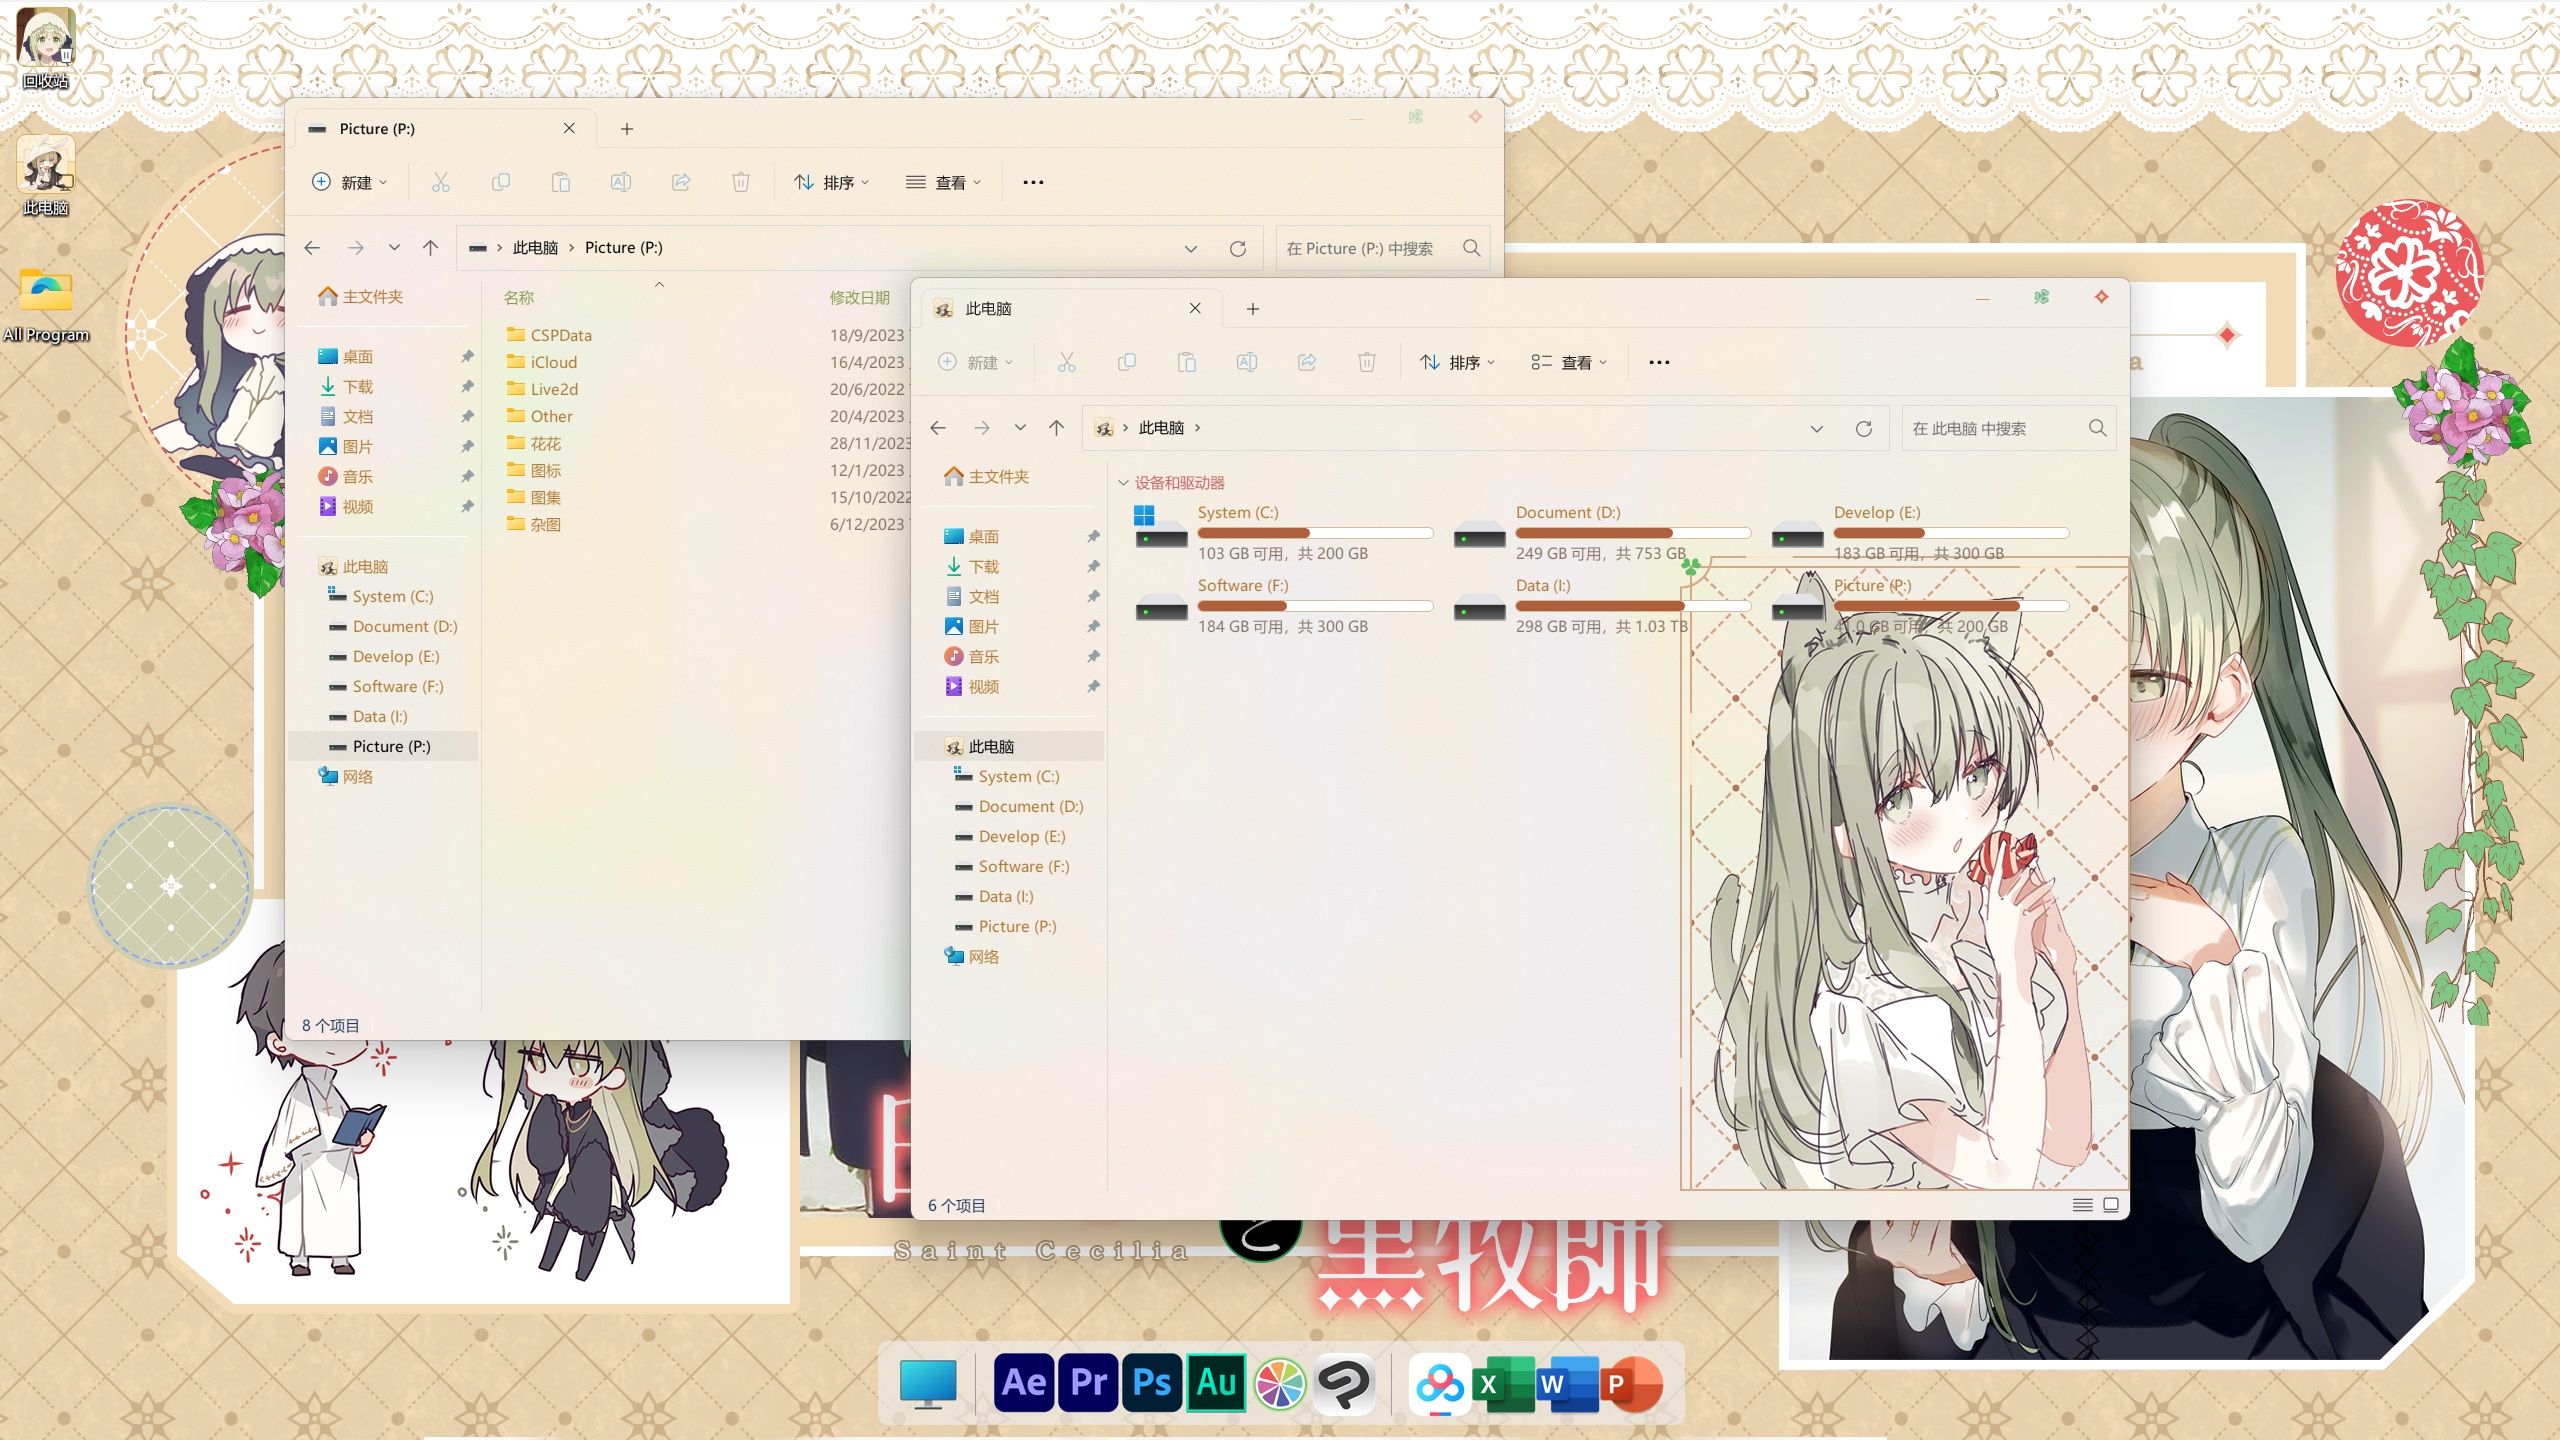The height and width of the screenshot is (1440, 2560).
Task: Click the 在 此电脑 中搜索 search field
Action: click(2008, 428)
